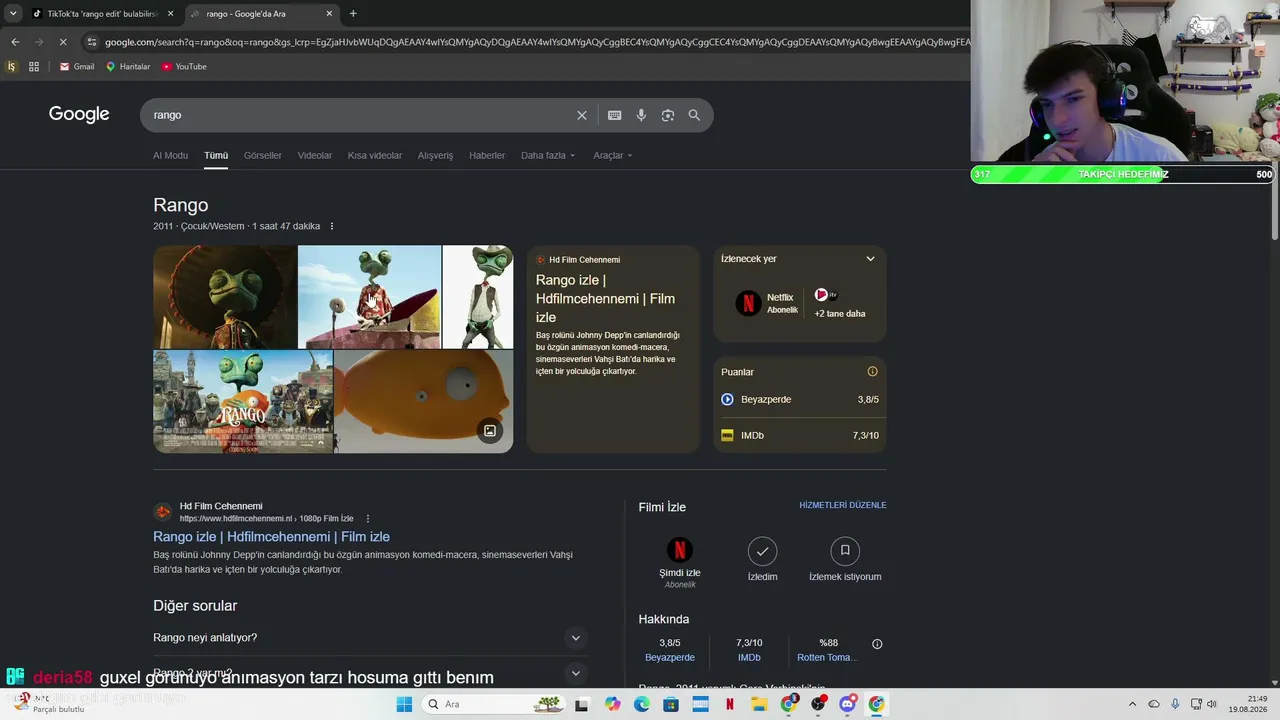Clear the search box with the X icon
1280x720 pixels.
582,115
